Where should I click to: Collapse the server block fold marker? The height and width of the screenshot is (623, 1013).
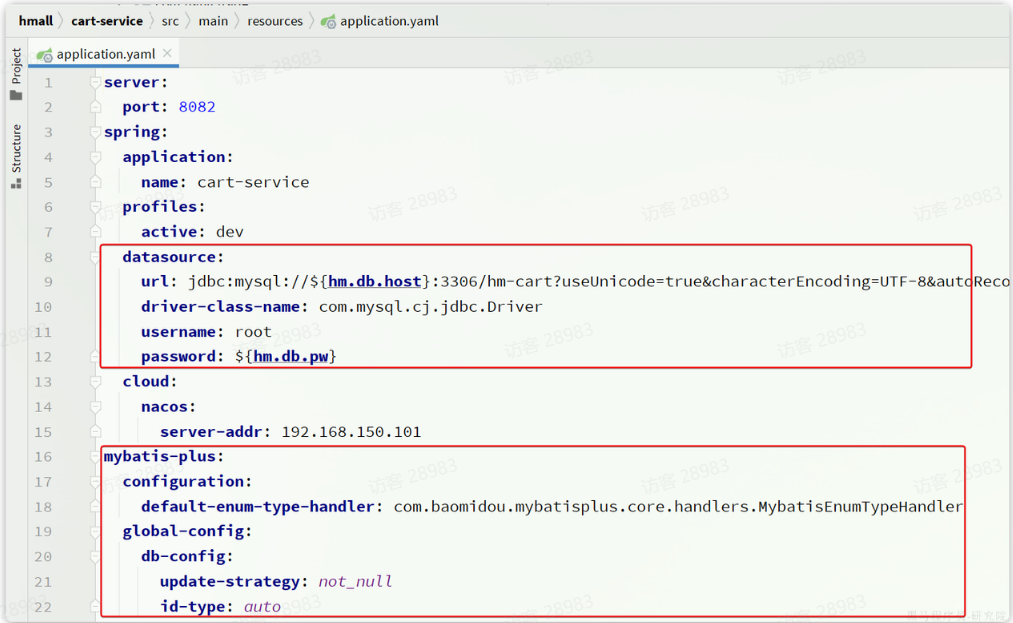[96, 83]
